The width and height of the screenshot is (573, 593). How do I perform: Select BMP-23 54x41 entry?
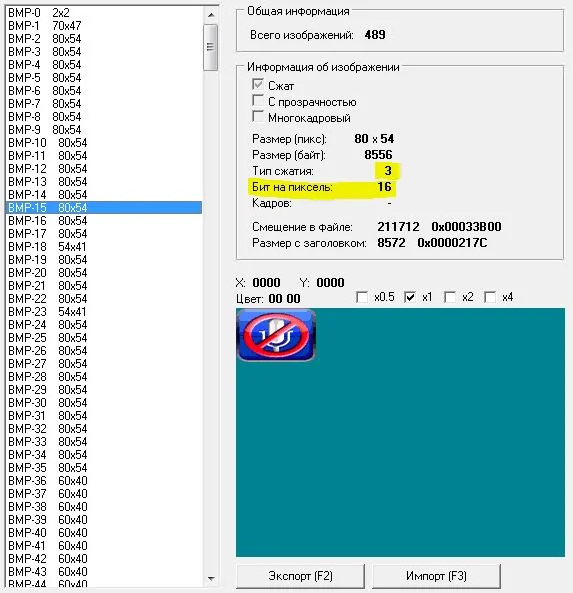tap(104, 312)
